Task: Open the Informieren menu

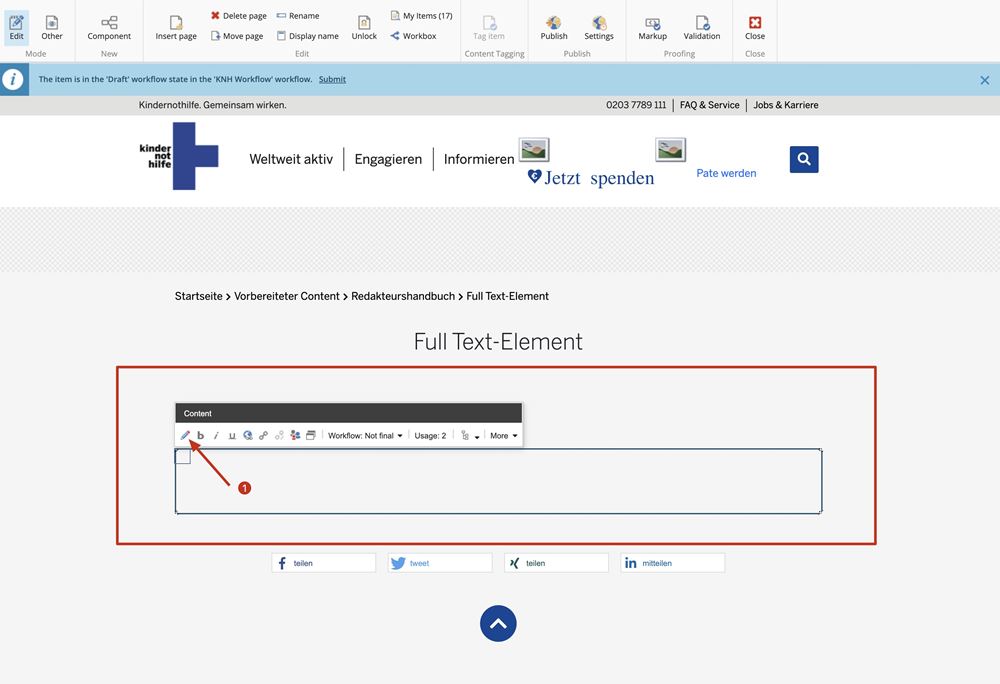Action: [x=479, y=159]
